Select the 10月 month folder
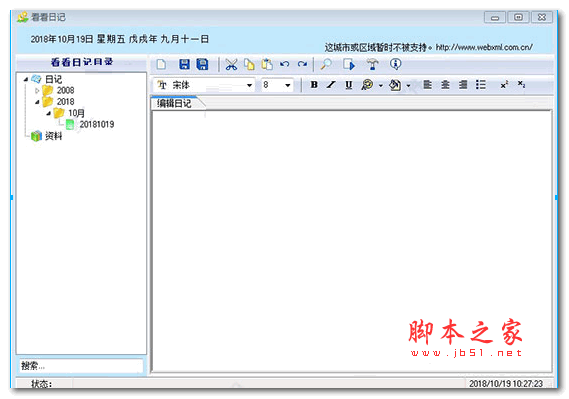569x399 pixels. click(x=76, y=113)
